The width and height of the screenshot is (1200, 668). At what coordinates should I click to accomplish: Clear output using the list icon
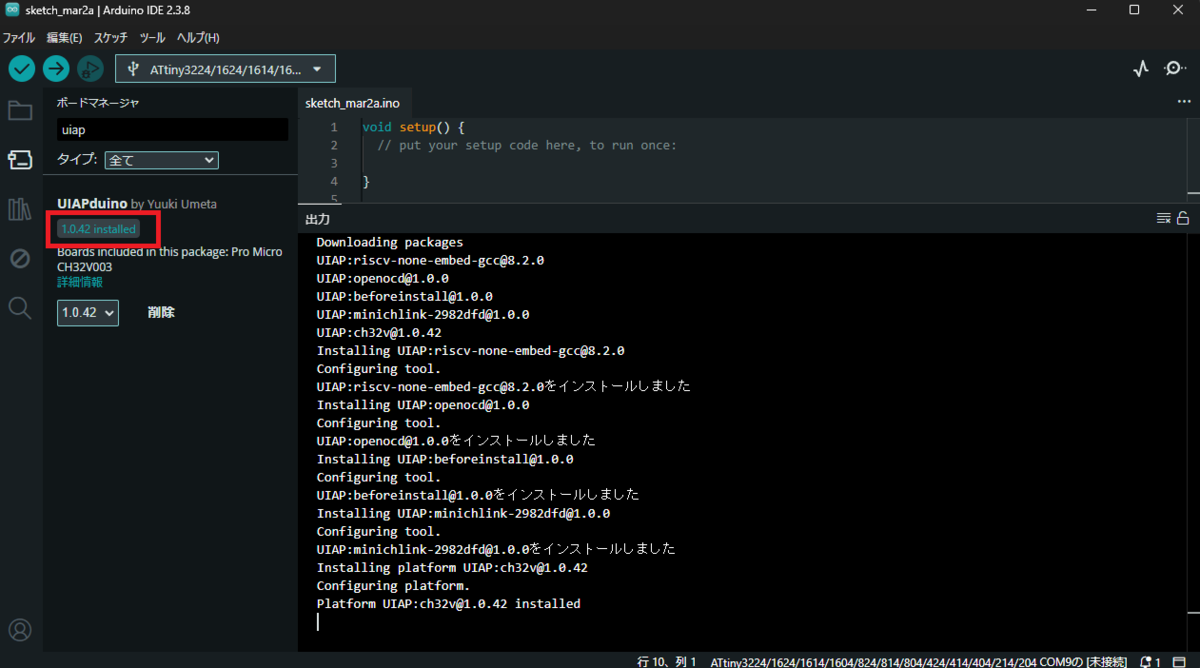pyautogui.click(x=1163, y=218)
